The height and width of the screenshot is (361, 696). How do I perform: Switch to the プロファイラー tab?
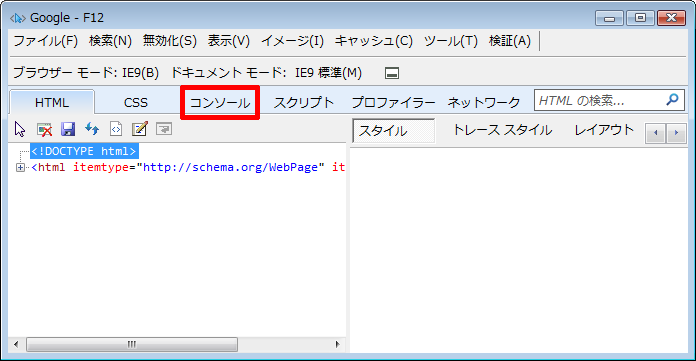pyautogui.click(x=393, y=103)
